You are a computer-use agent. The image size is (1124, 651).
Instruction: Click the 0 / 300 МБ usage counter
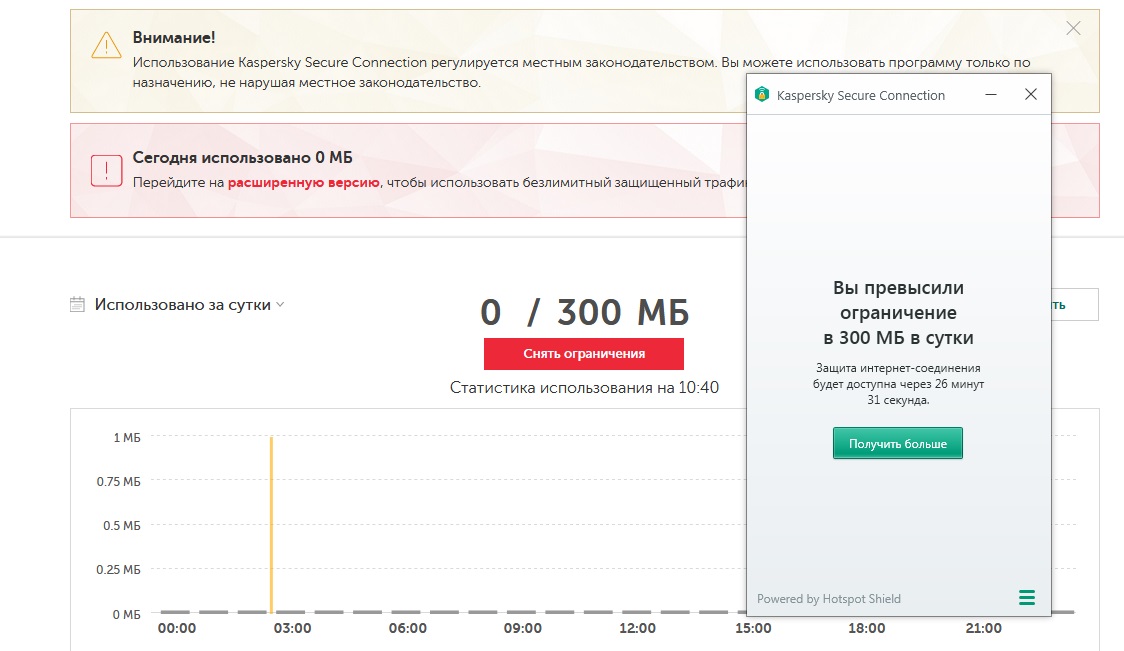click(x=584, y=313)
